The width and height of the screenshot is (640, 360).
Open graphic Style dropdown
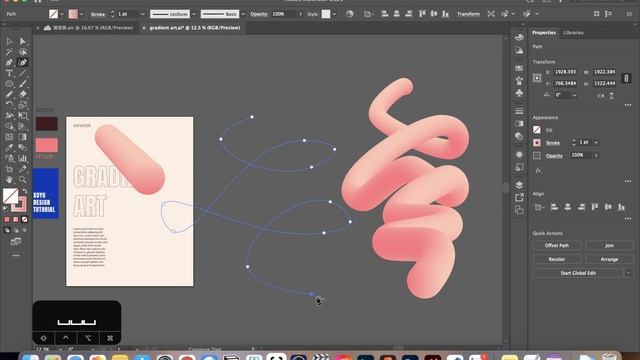pos(334,14)
